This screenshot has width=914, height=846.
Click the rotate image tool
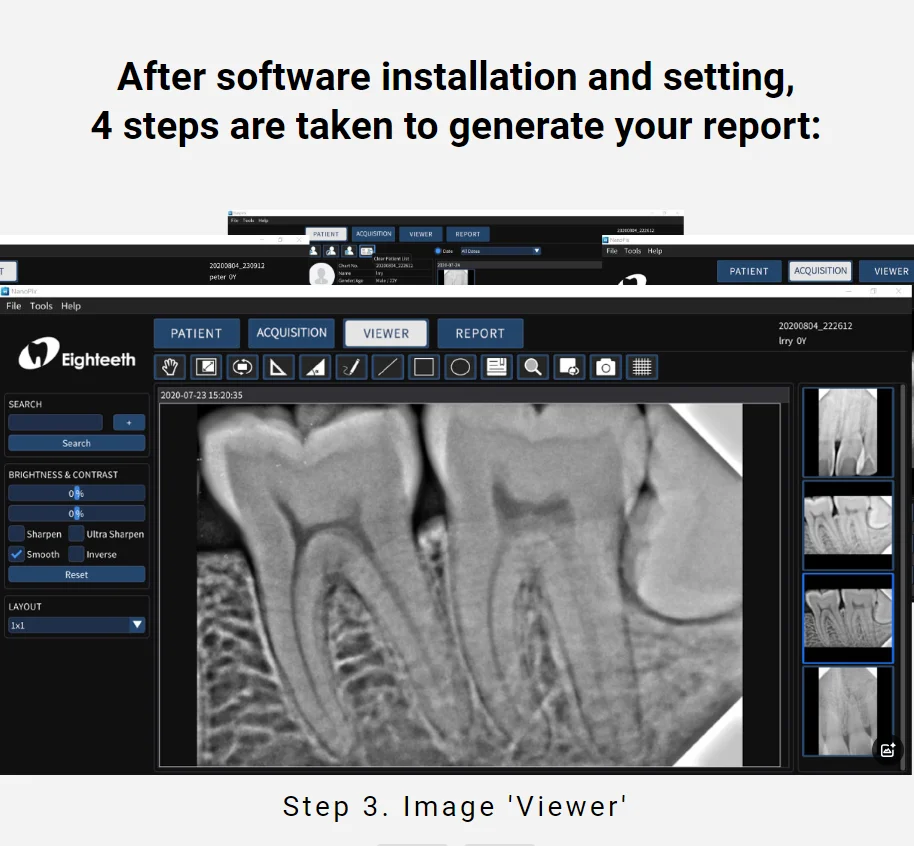pos(242,367)
